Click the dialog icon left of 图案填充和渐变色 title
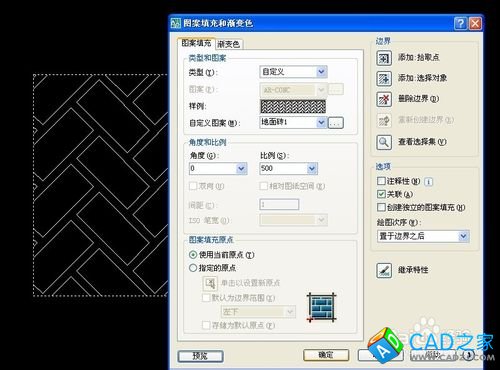 (176, 23)
